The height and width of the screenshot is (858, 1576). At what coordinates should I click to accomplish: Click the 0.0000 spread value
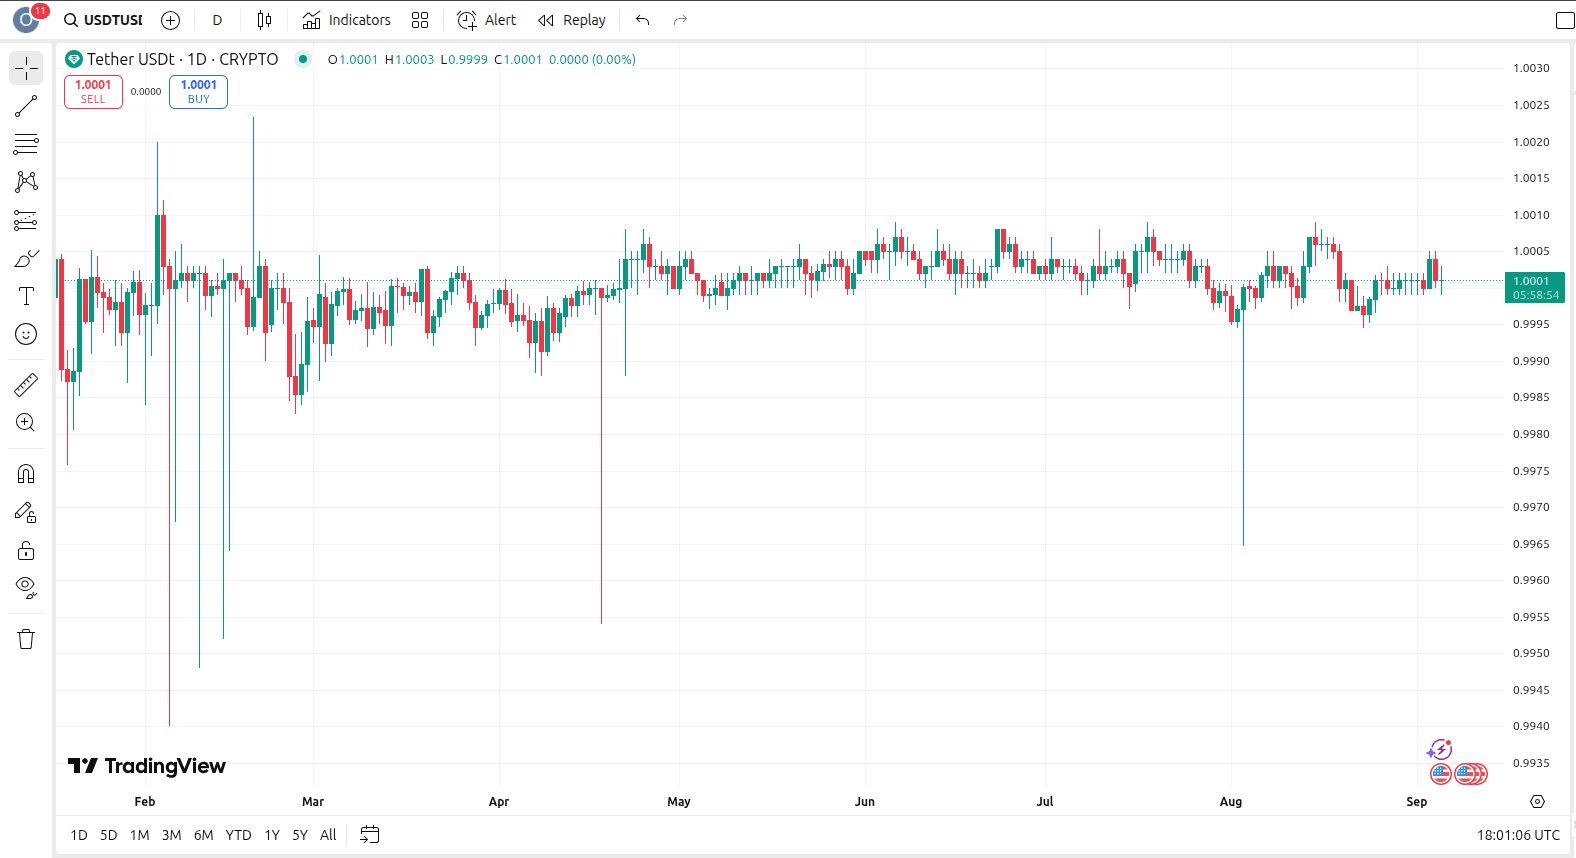click(x=146, y=92)
